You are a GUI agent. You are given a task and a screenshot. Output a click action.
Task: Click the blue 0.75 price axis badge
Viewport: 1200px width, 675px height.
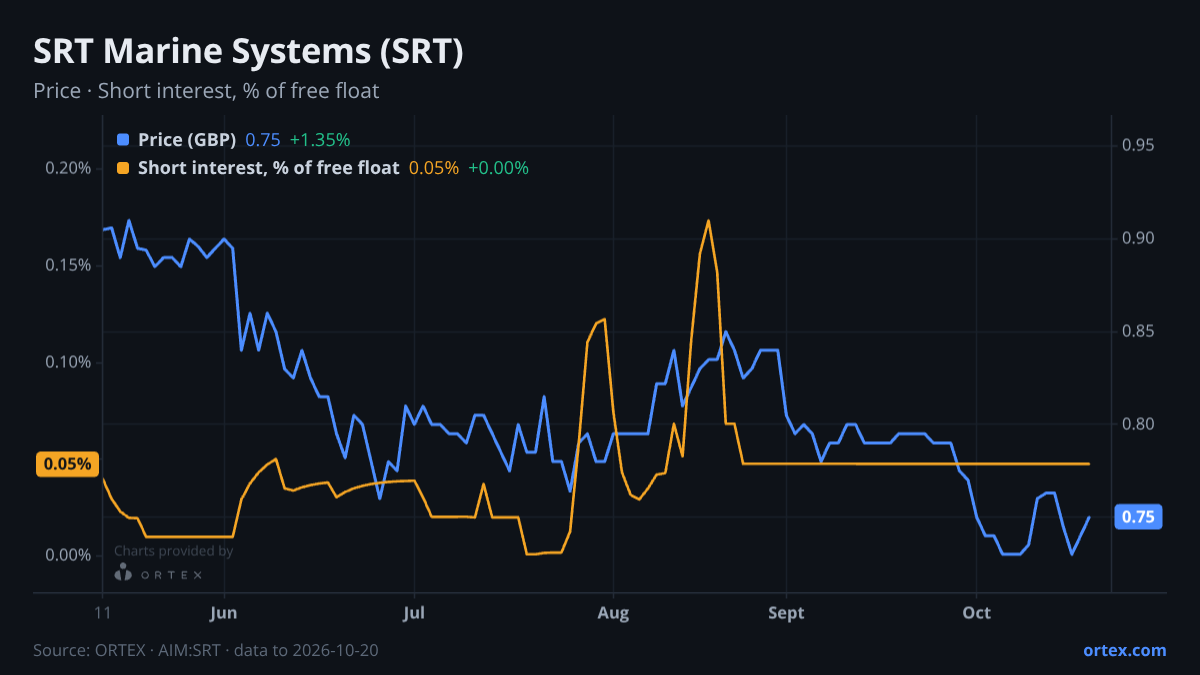coord(1138,517)
